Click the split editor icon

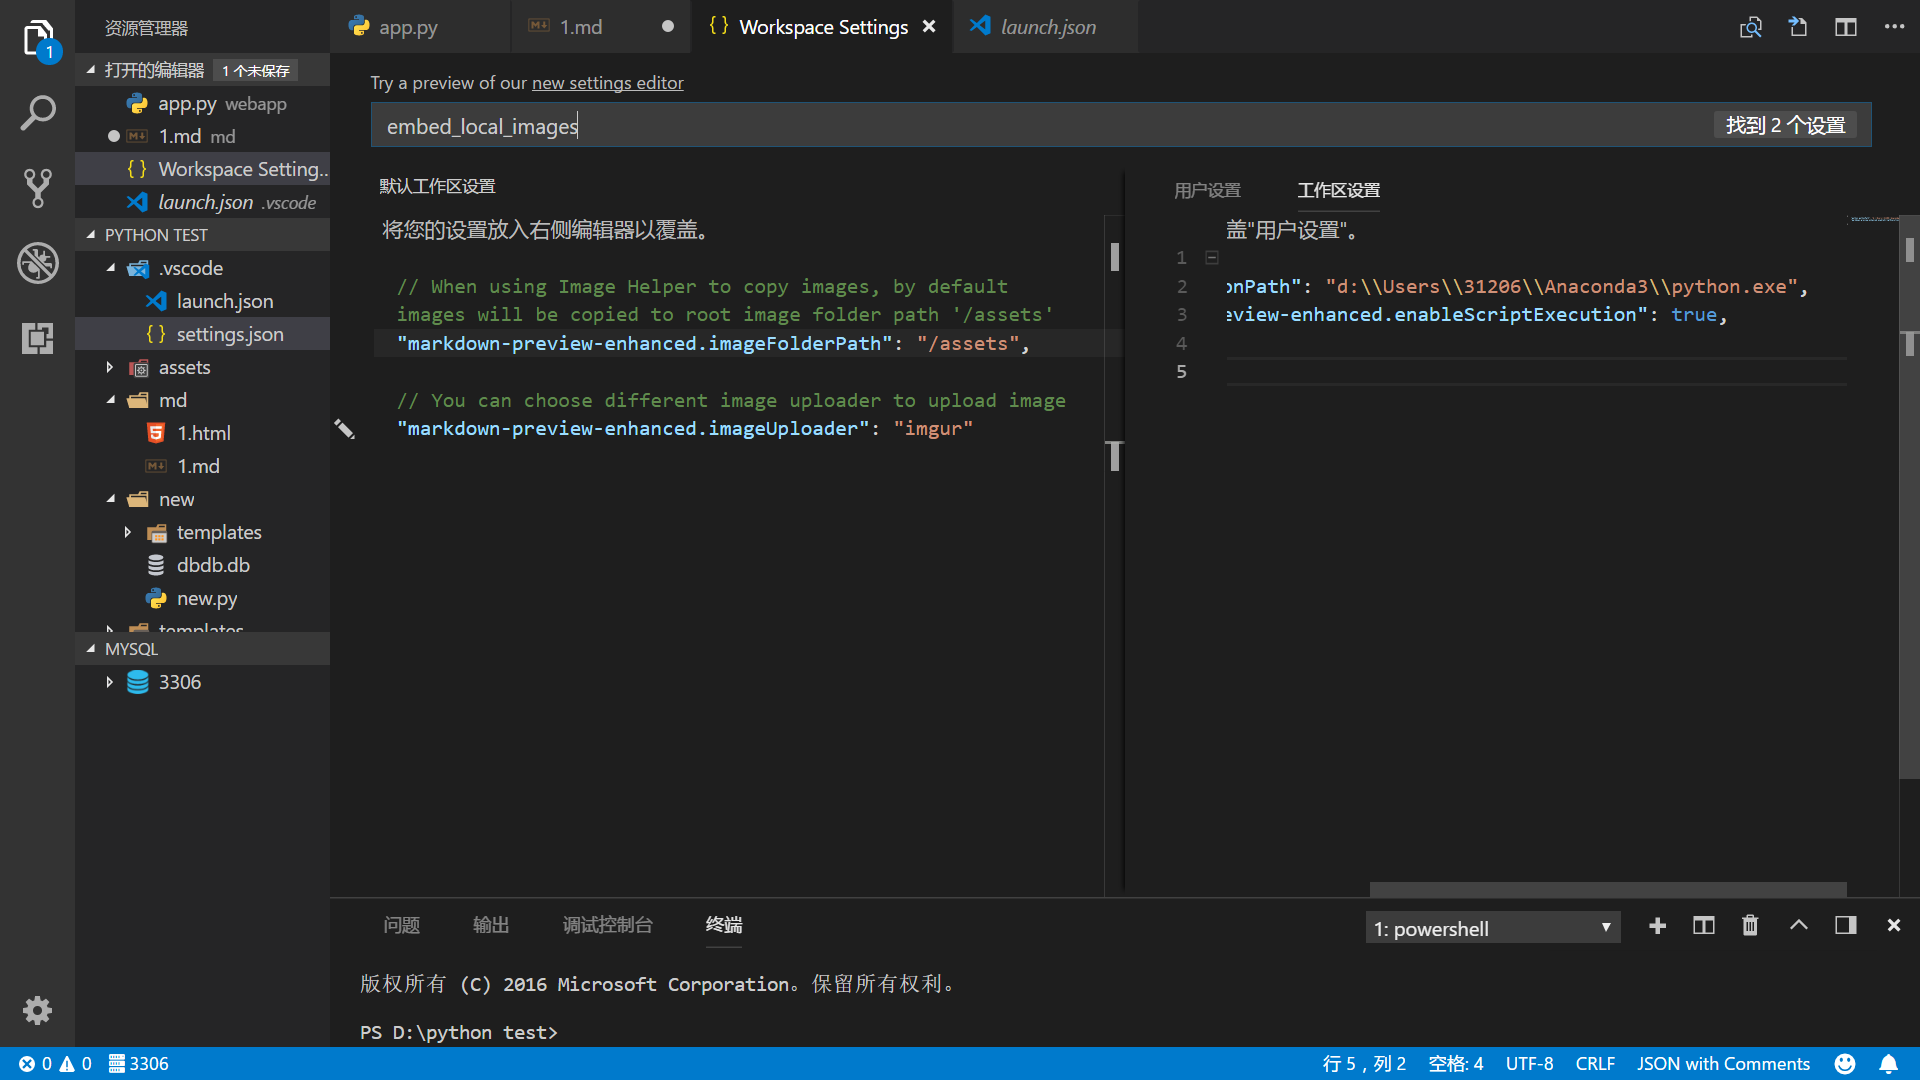click(x=1845, y=27)
